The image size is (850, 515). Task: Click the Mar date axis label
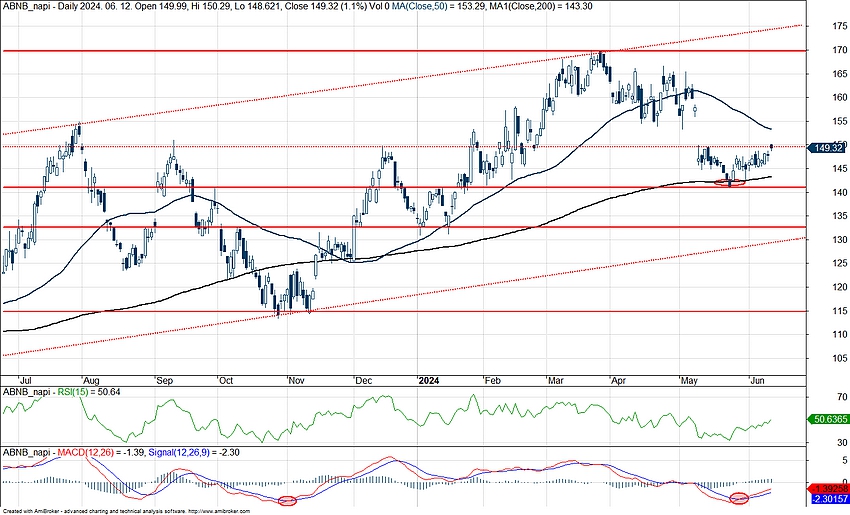556,381
